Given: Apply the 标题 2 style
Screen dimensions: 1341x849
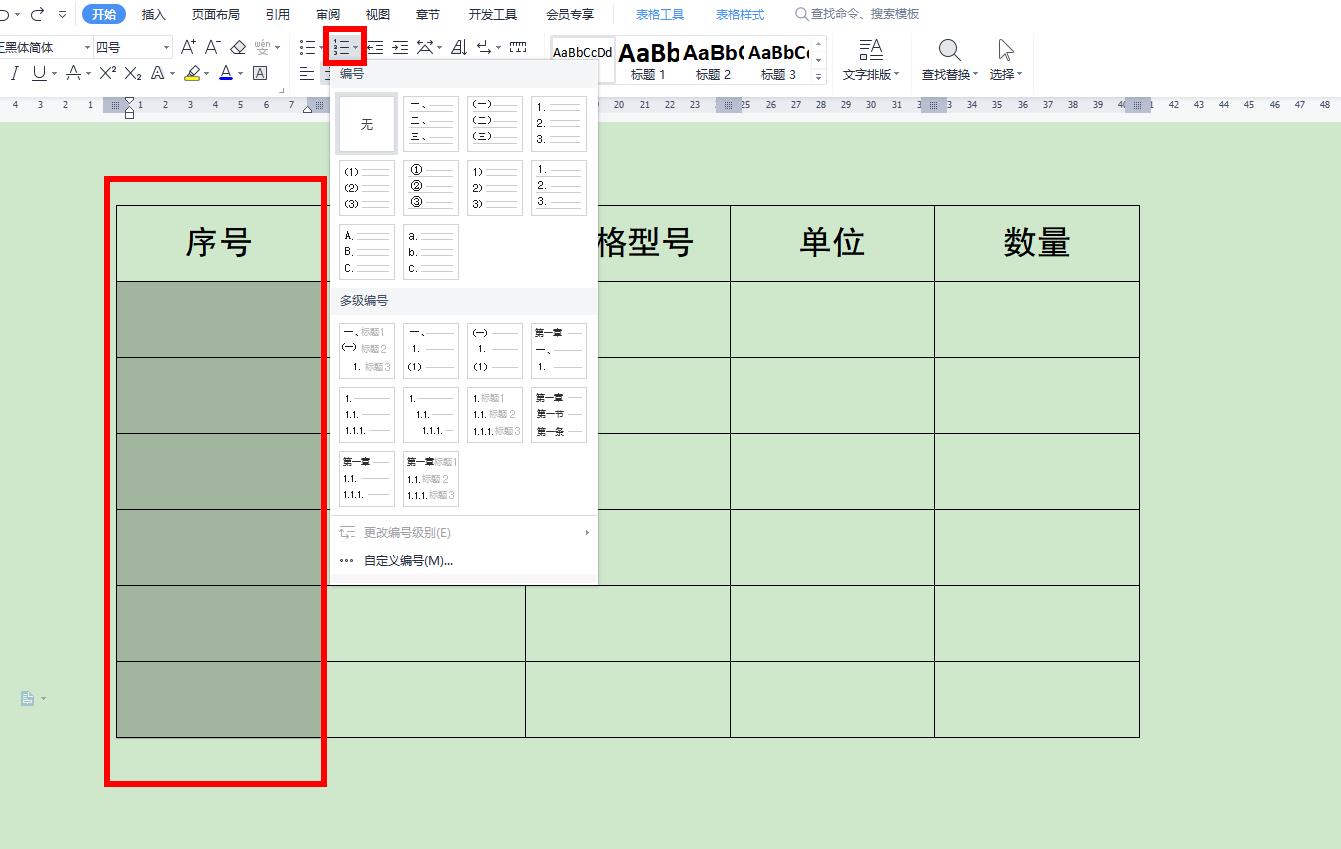Looking at the screenshot, I should click(x=713, y=60).
